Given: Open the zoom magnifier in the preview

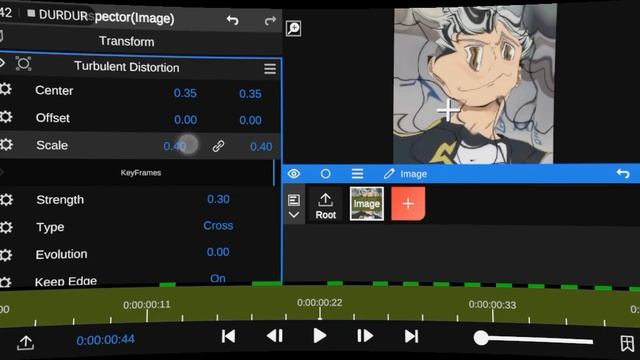Looking at the screenshot, I should (293, 29).
